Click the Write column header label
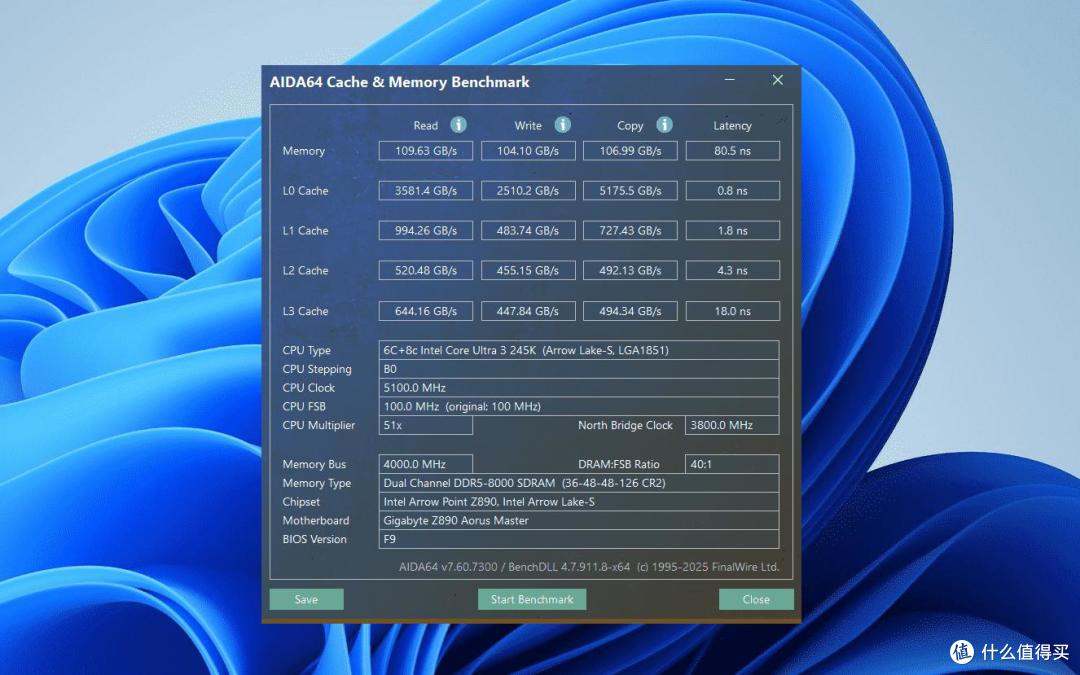The image size is (1080, 675). coord(528,125)
